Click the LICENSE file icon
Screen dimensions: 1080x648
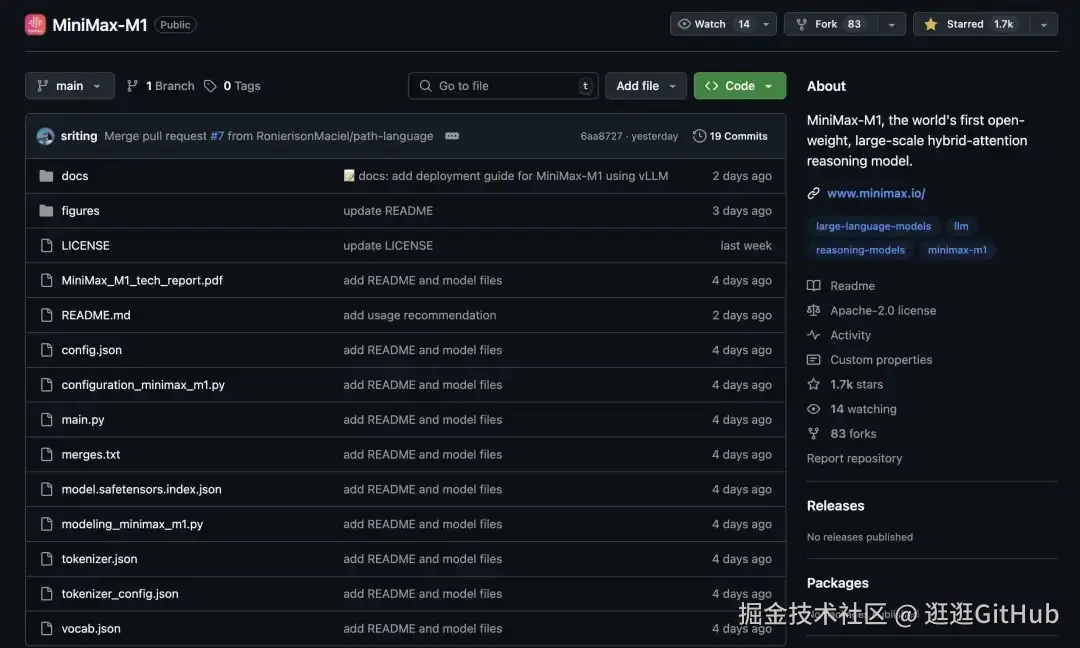[46, 245]
